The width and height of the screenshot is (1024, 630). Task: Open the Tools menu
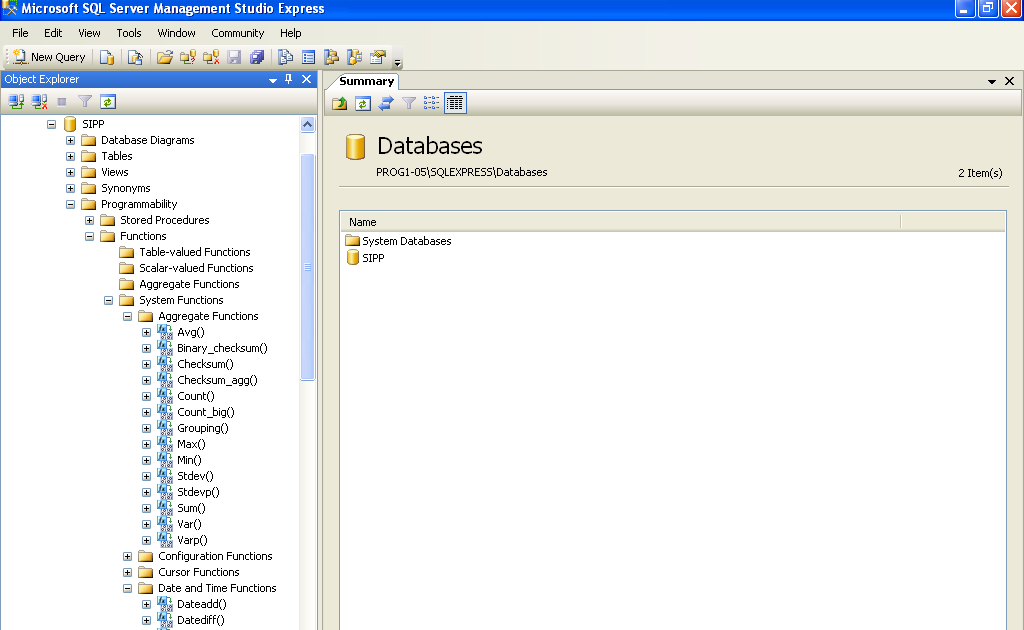click(129, 33)
